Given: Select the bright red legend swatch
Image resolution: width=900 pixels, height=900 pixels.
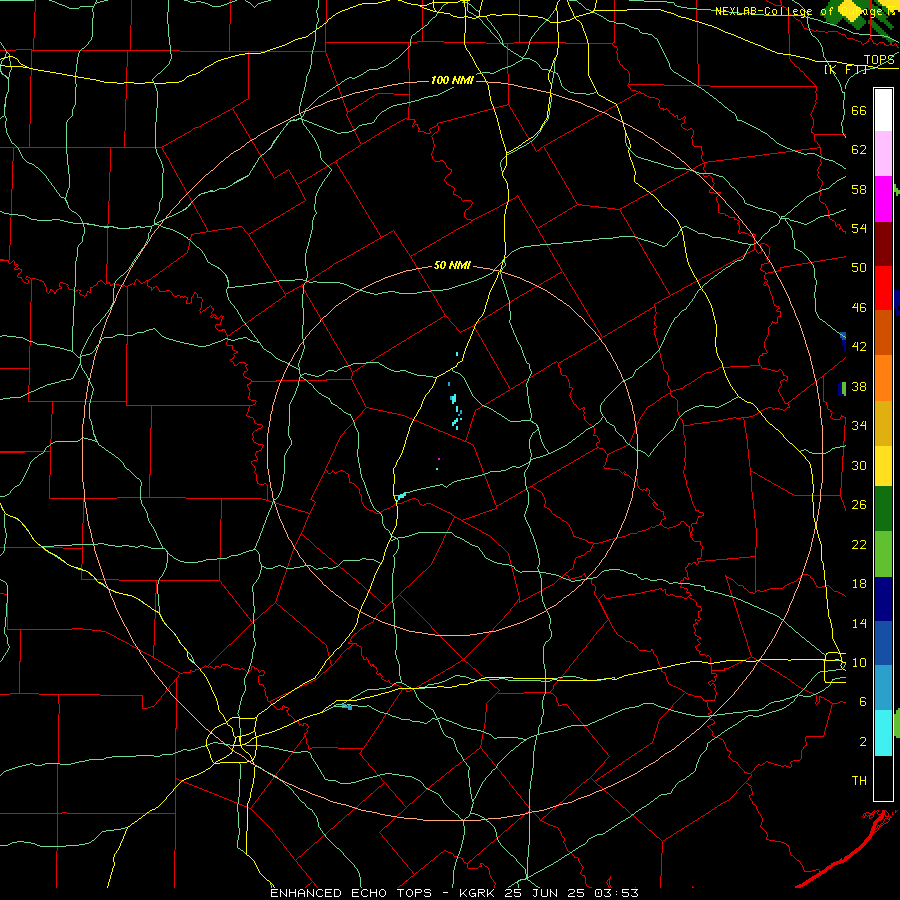Looking at the screenshot, I should [883, 288].
